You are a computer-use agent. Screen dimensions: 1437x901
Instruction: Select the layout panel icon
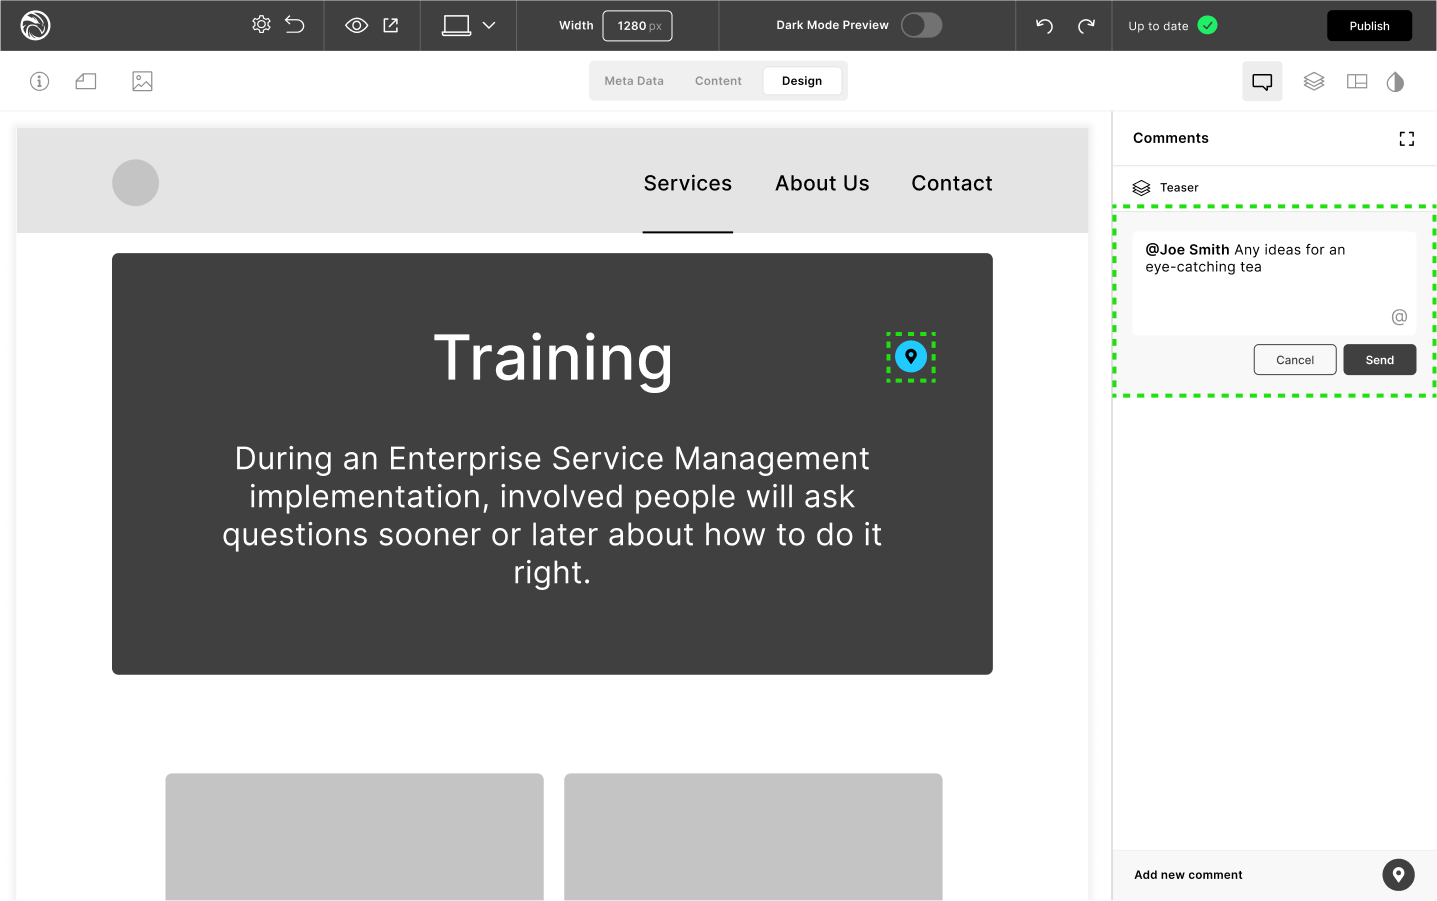tap(1357, 81)
